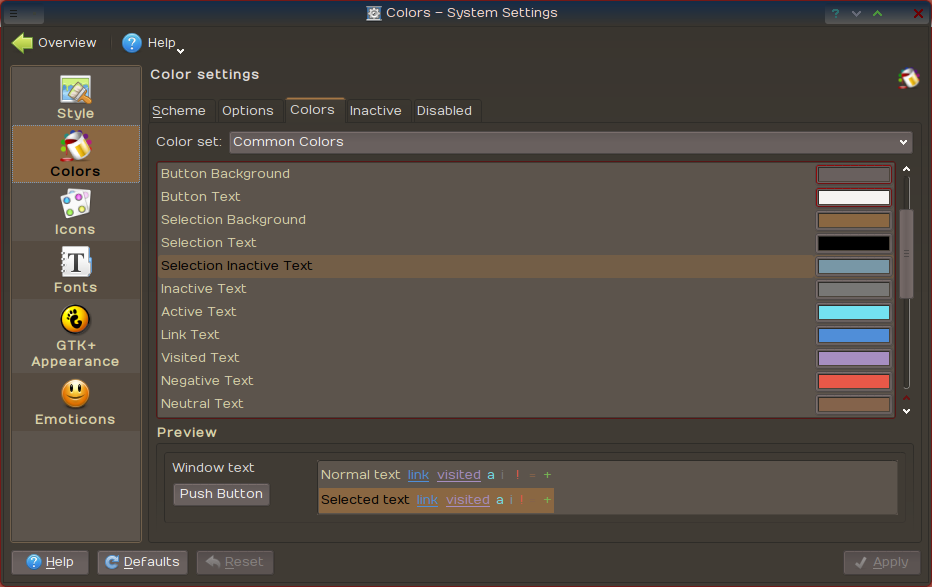This screenshot has height=587, width=932.
Task: Open the Icons module in sidebar
Action: [75, 204]
